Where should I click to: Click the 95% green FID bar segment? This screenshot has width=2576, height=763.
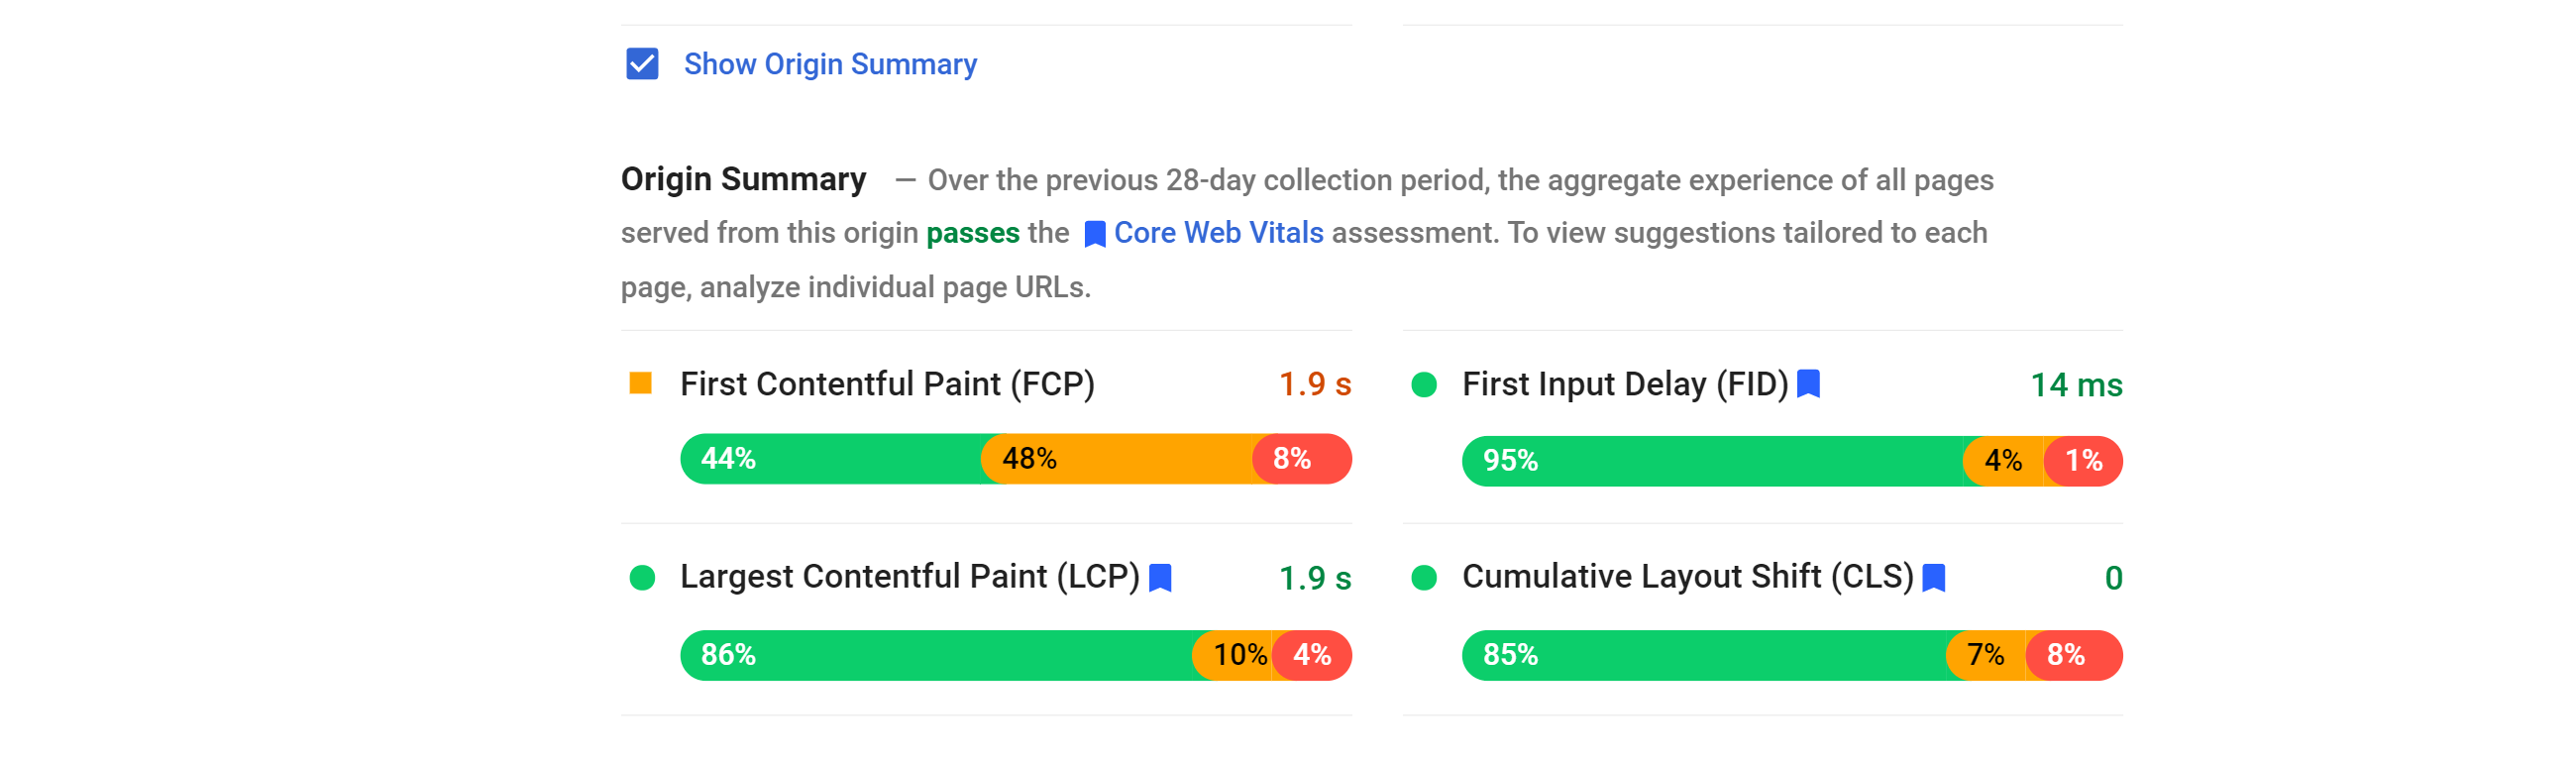pyautogui.click(x=1710, y=461)
